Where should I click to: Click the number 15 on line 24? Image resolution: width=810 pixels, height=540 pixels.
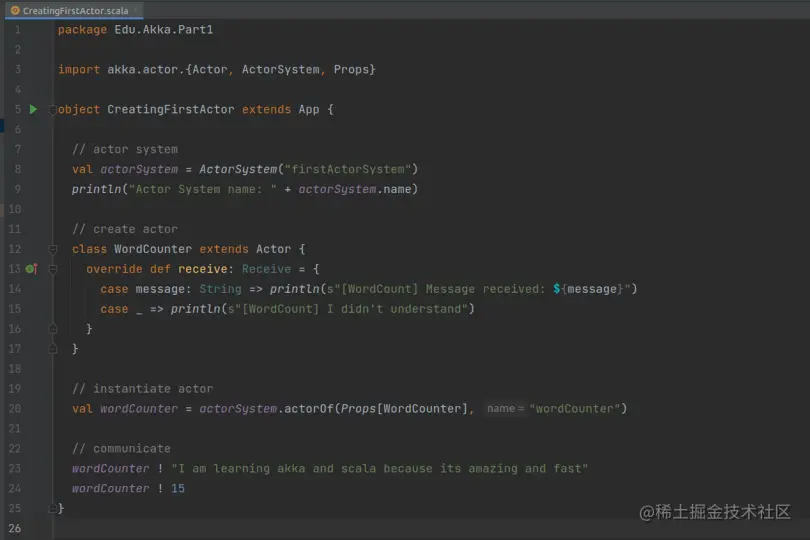(x=178, y=488)
